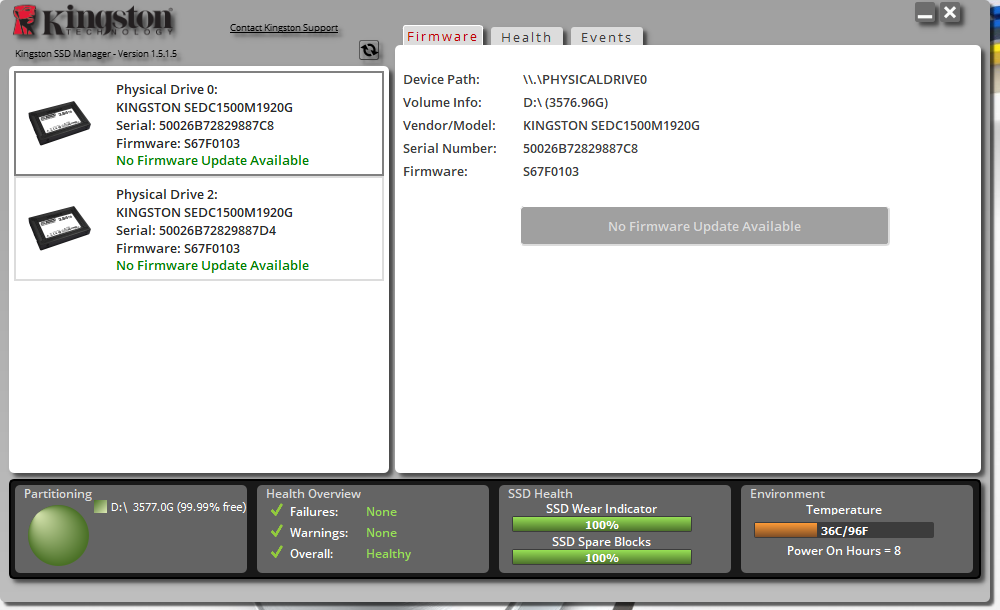Click the SSD Spare Blocks 100% bar

602,558
